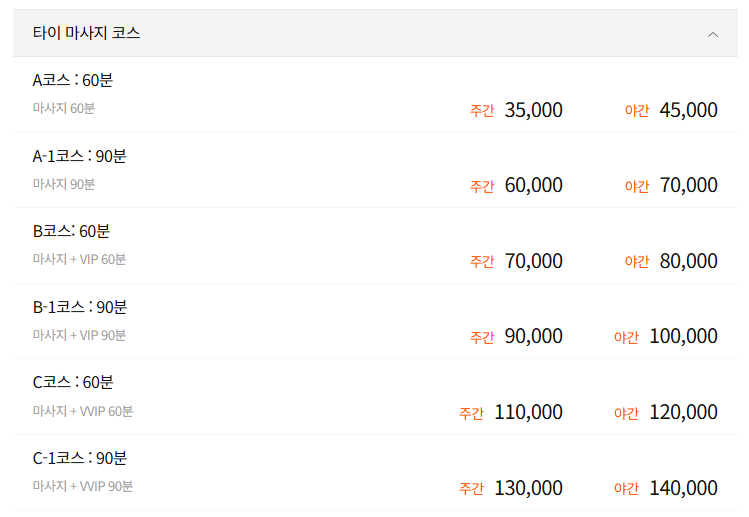749x517 pixels.
Task: Select the B코스: 60분 item
Action: click(x=71, y=231)
